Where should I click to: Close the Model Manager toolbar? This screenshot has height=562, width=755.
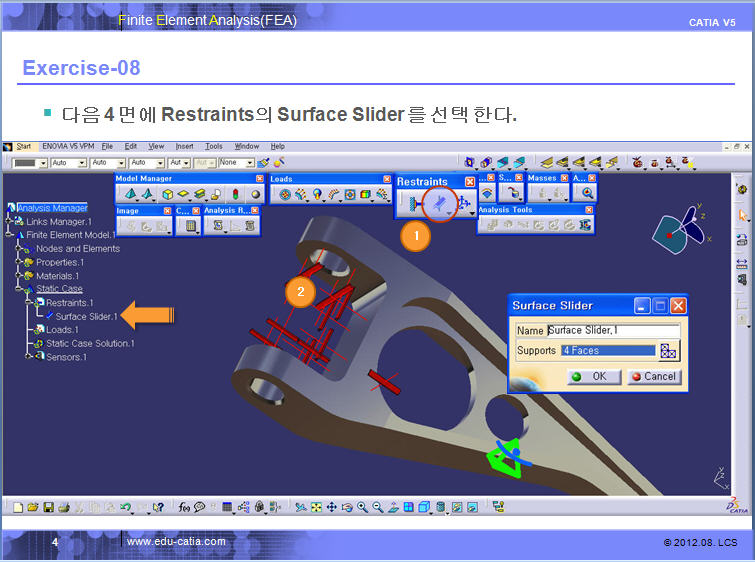pos(260,179)
